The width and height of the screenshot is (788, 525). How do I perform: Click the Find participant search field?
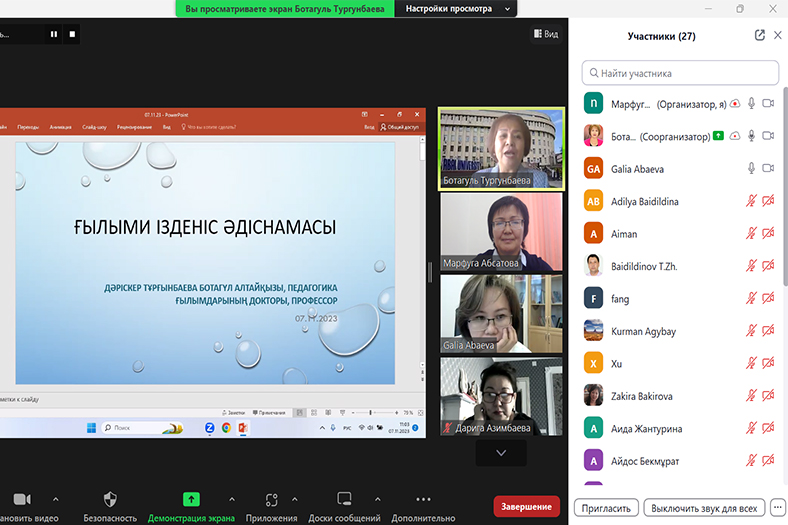(x=680, y=73)
